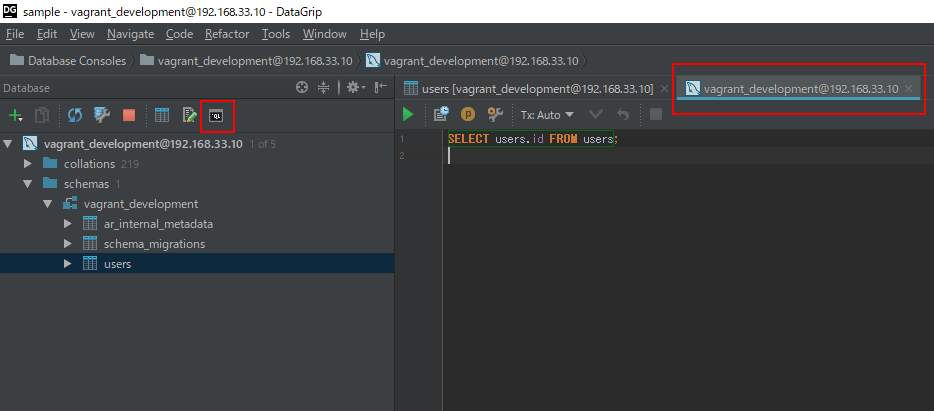Hide the Database tool window
The width and height of the screenshot is (934, 411).
click(381, 88)
